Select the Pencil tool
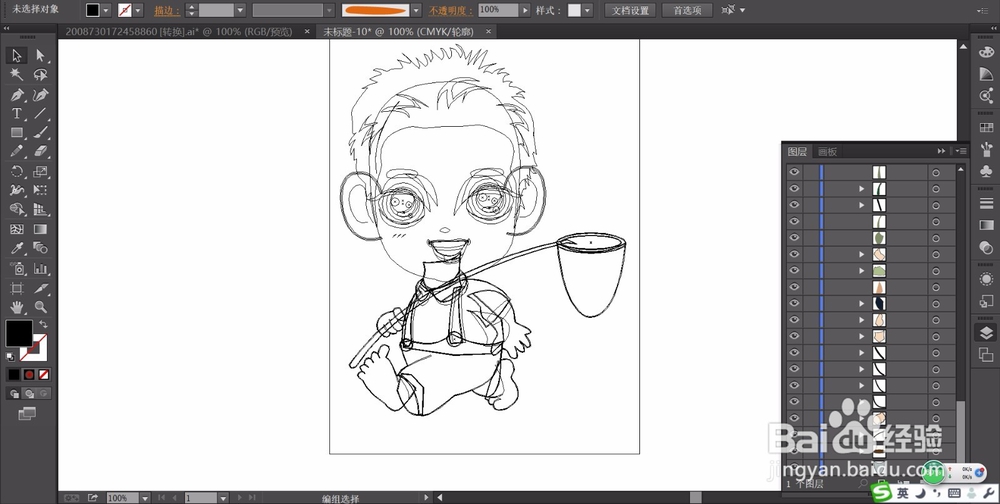The width and height of the screenshot is (1000, 504). tap(17, 151)
